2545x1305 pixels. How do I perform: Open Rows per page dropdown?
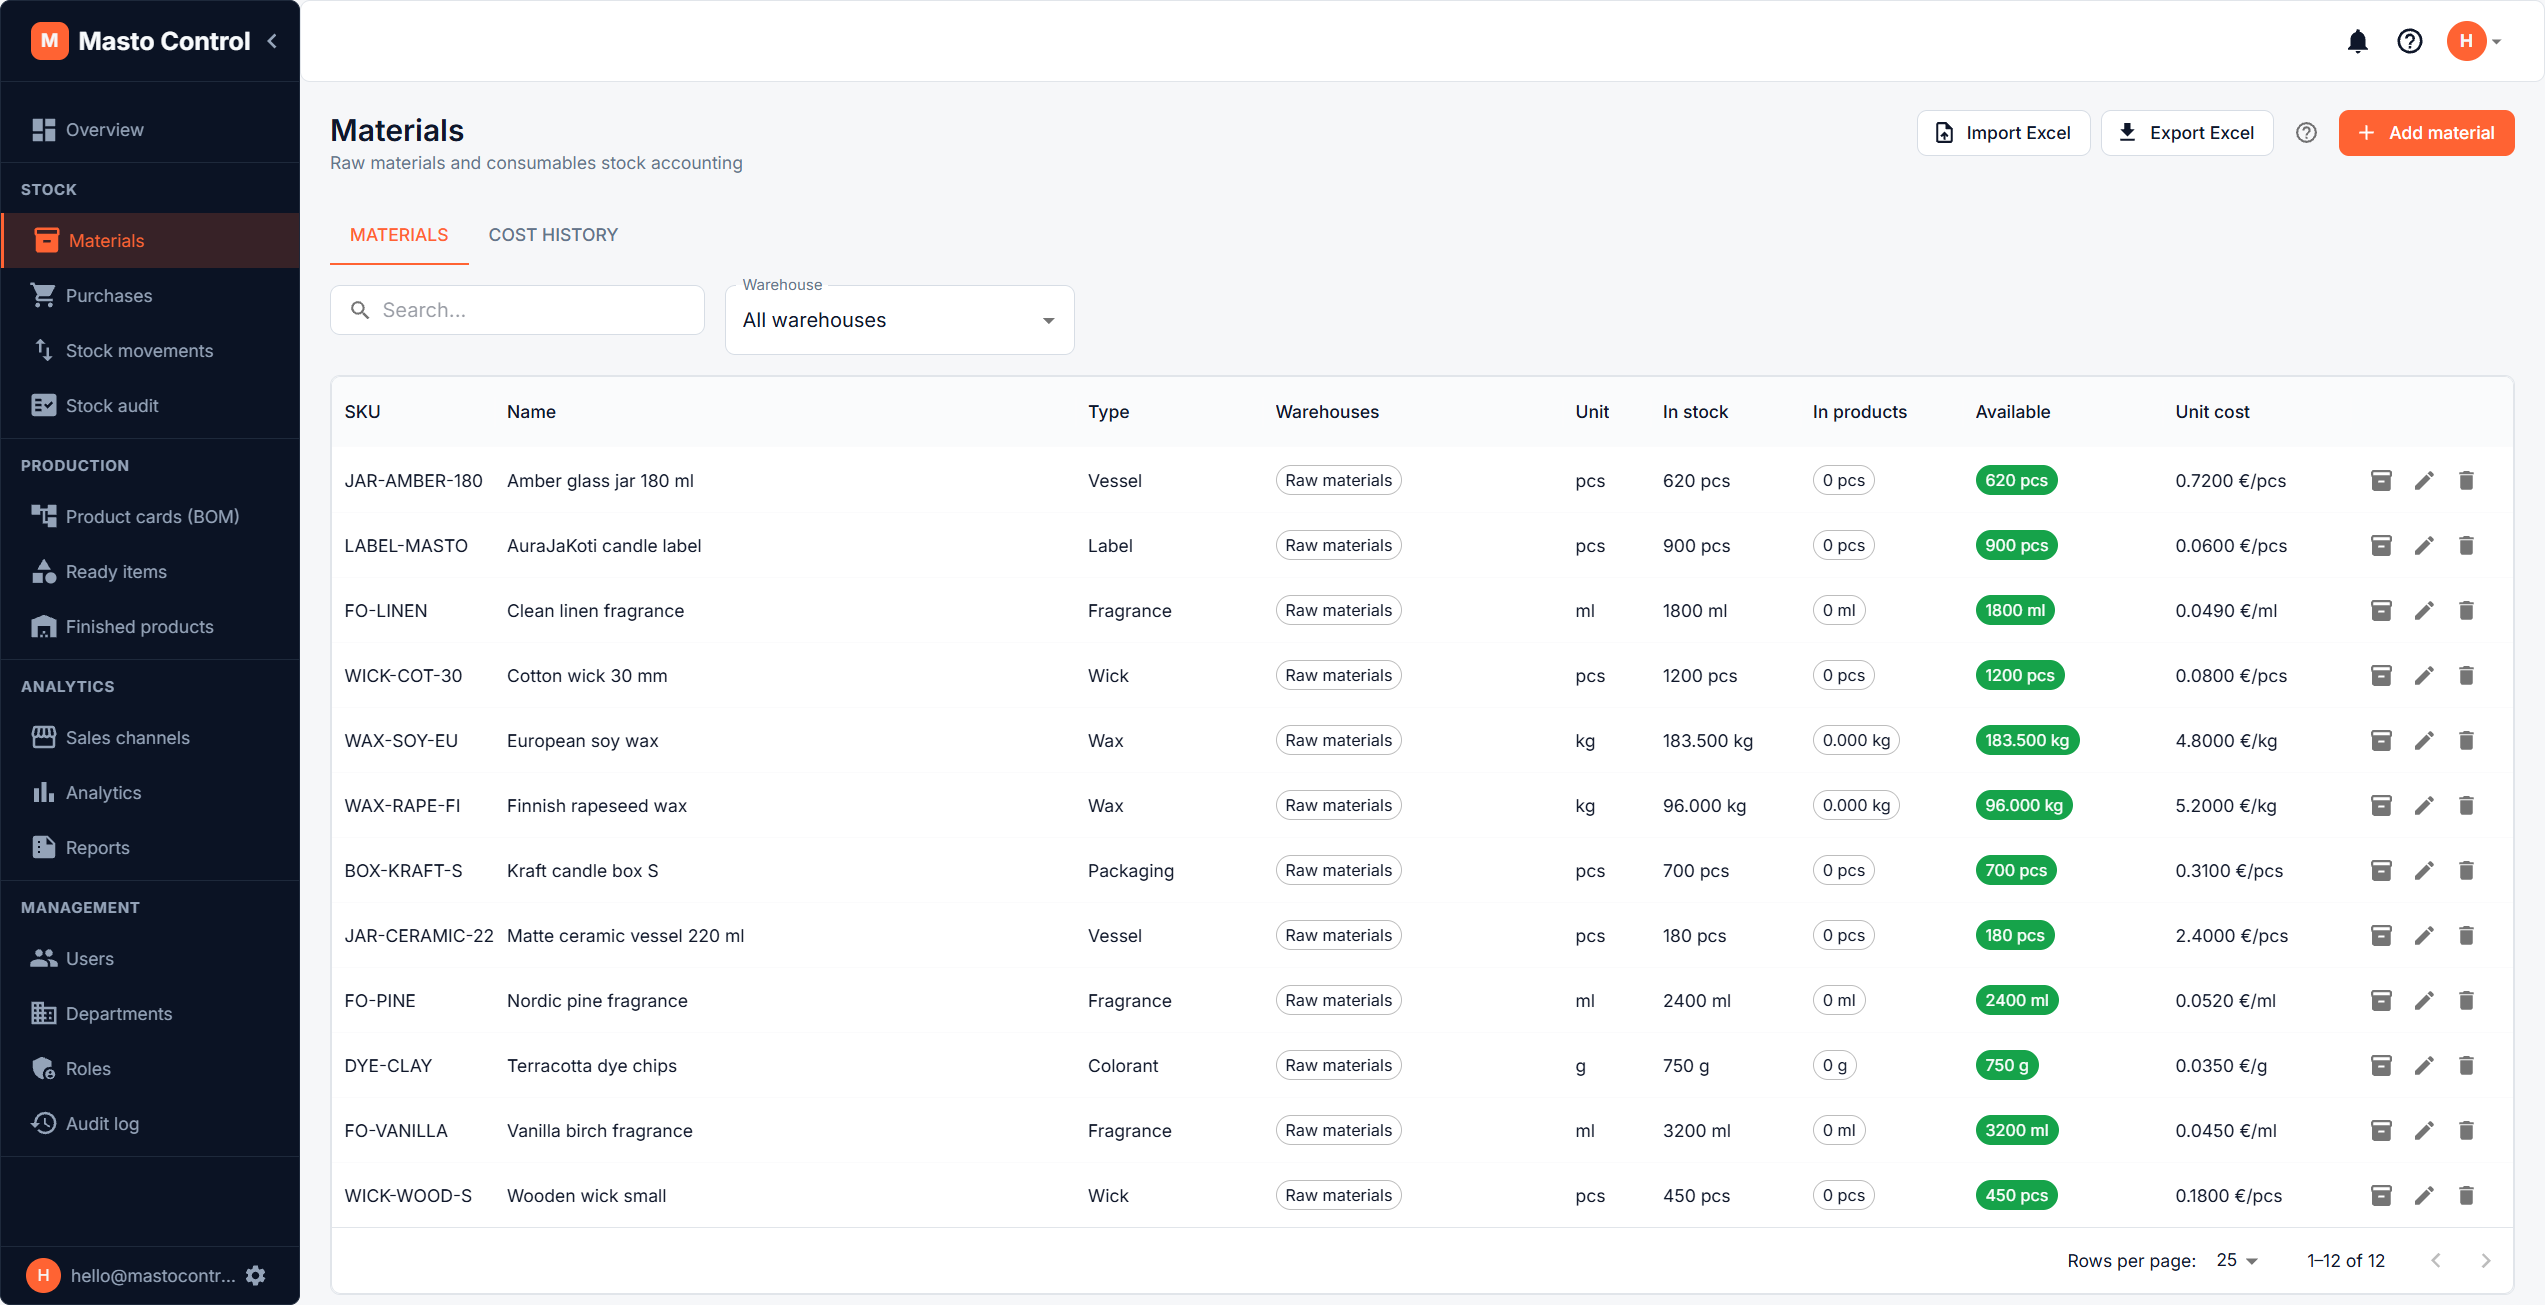[x=2237, y=1261]
